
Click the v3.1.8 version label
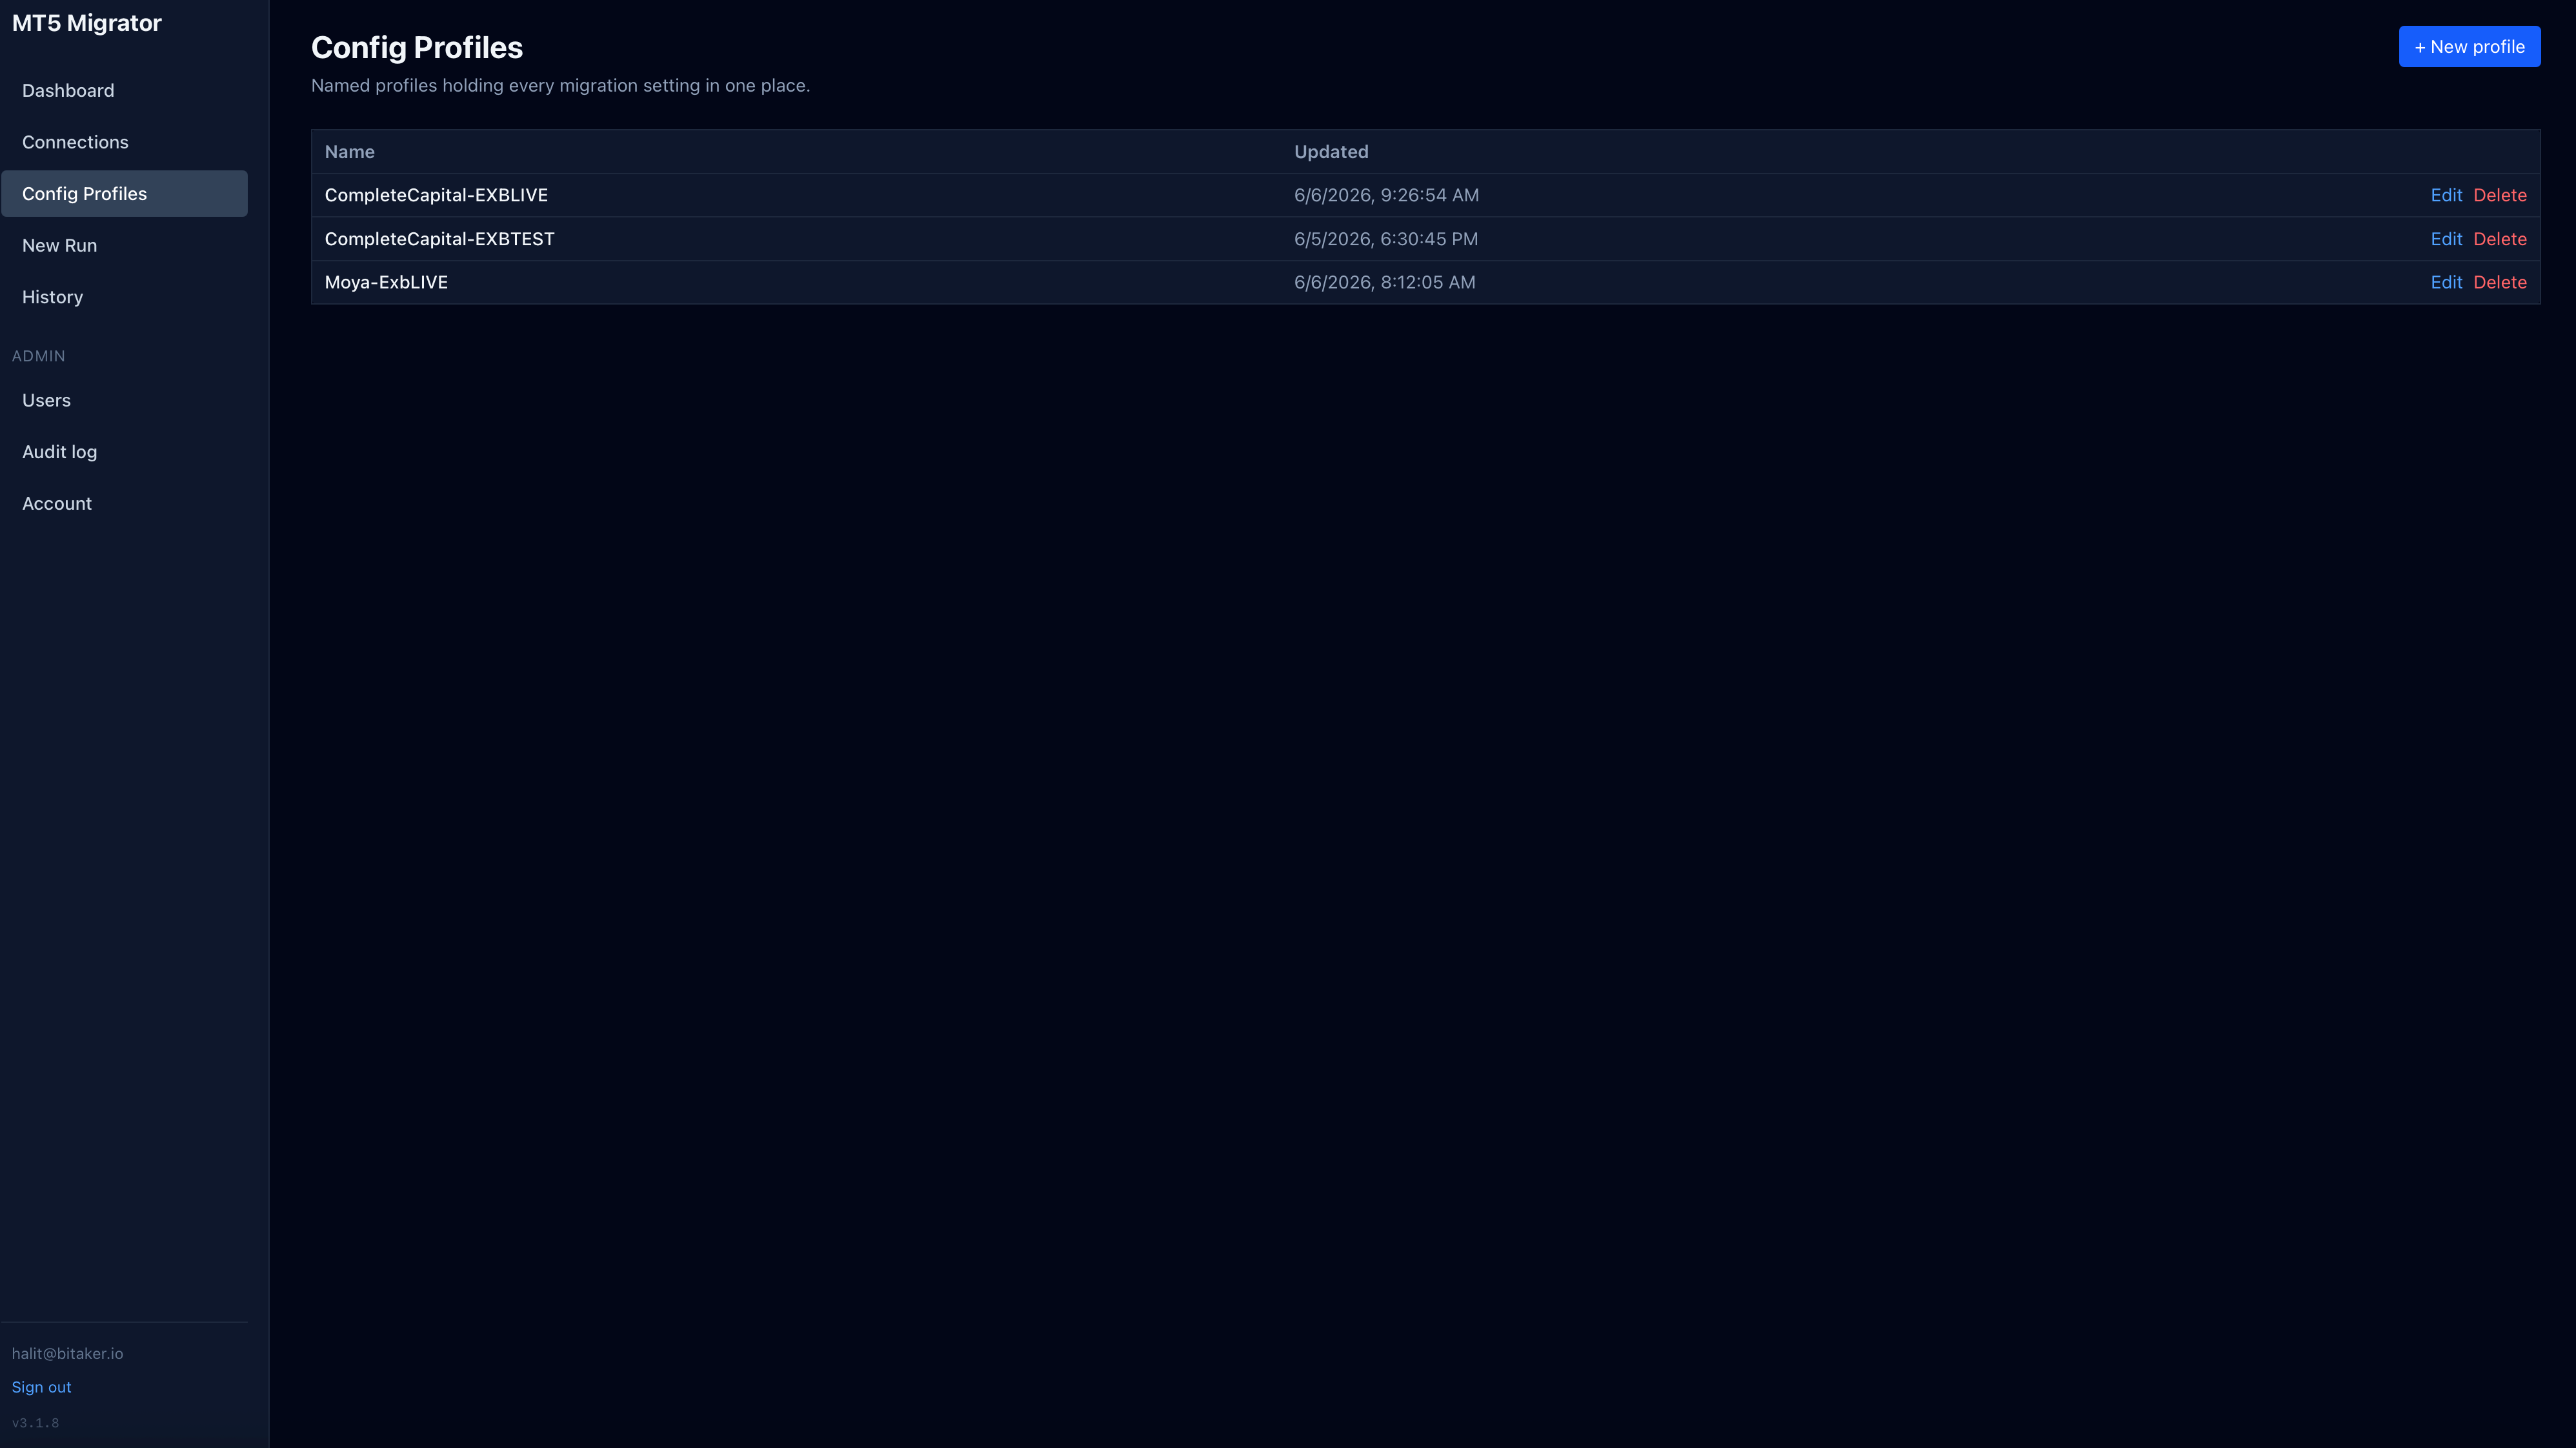tap(35, 1422)
